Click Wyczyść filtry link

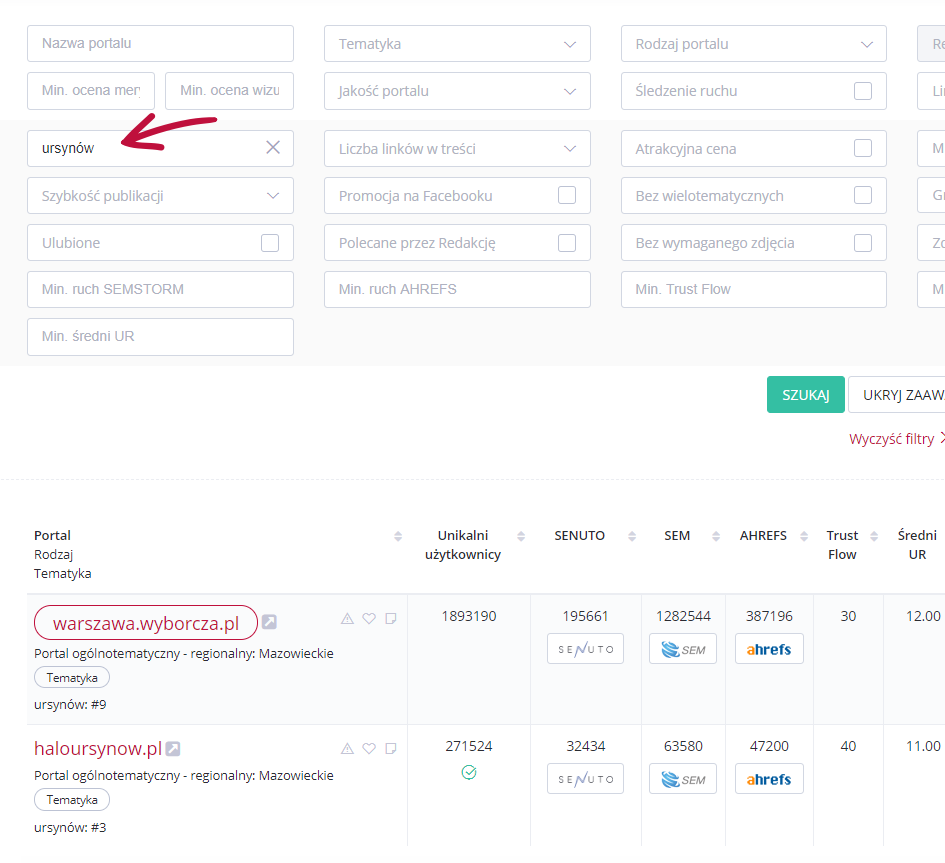[x=891, y=439]
